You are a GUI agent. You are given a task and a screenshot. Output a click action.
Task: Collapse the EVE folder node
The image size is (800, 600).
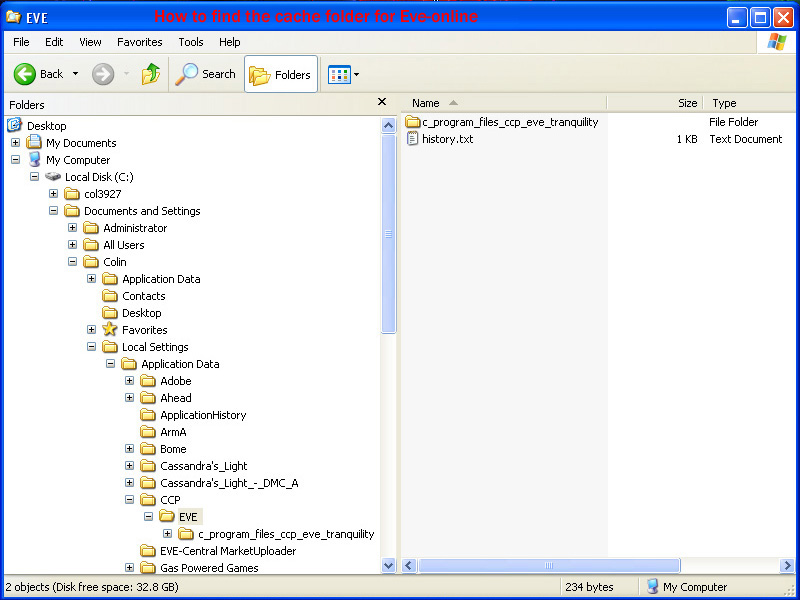pos(148,517)
